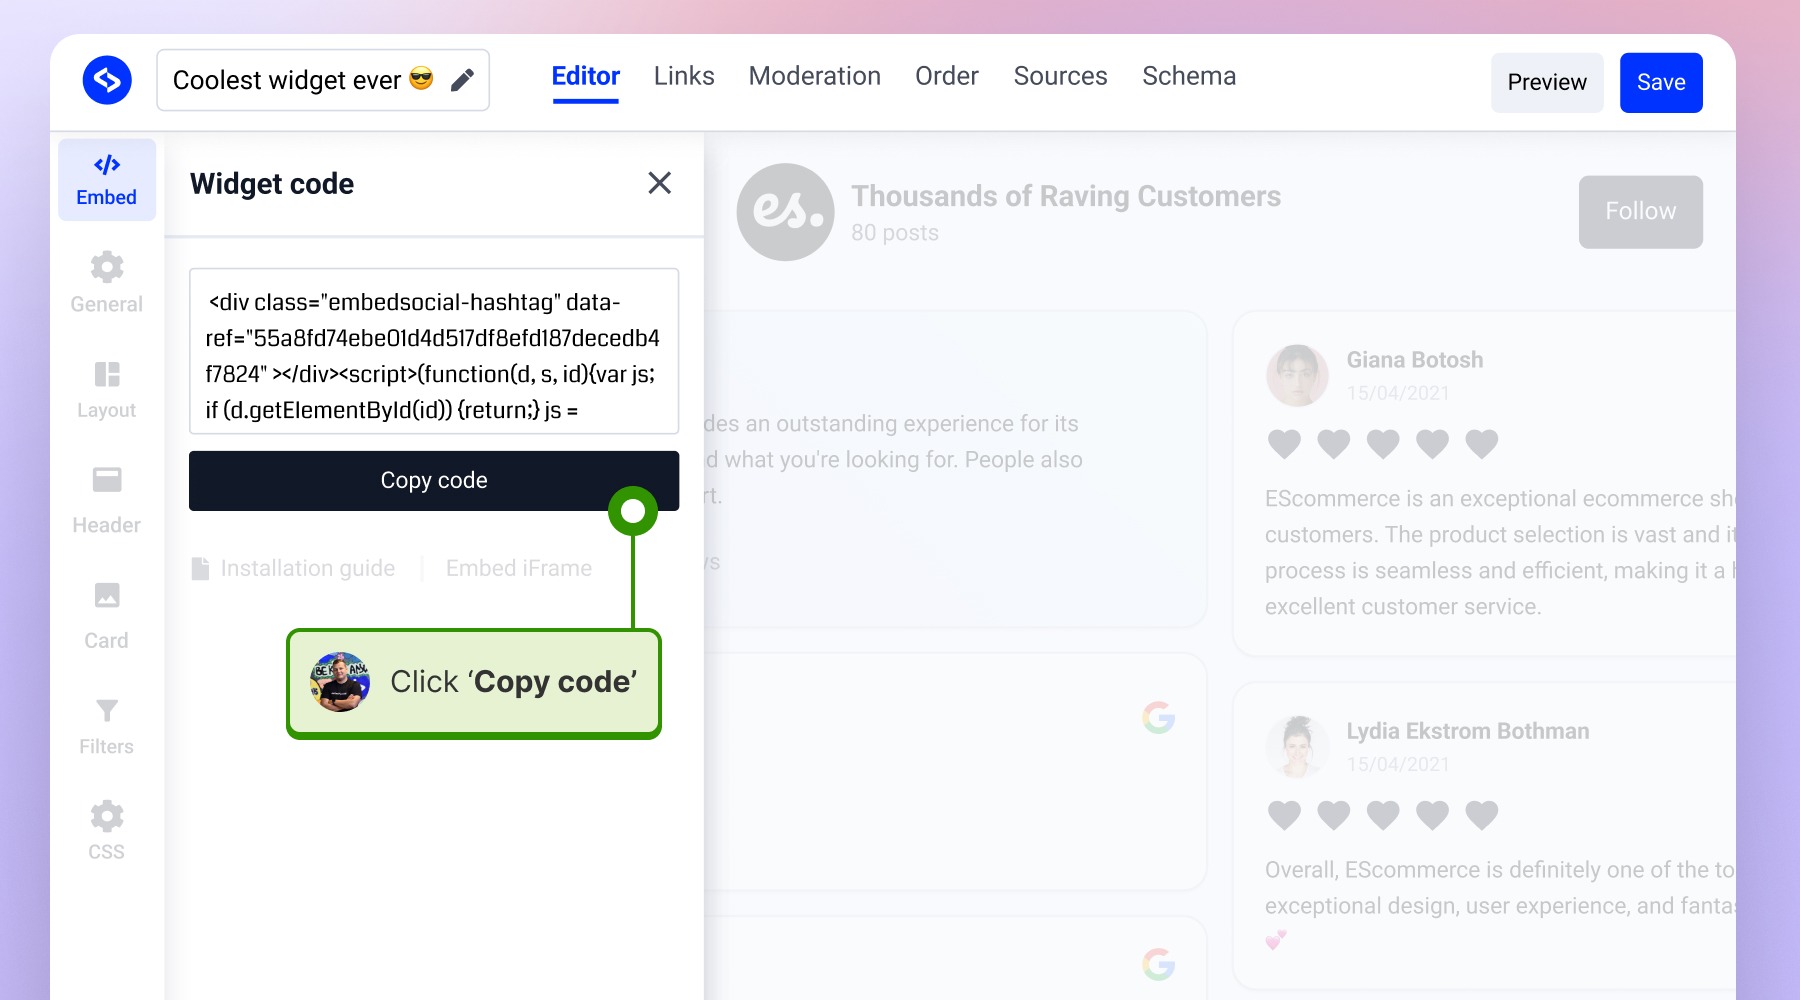The width and height of the screenshot is (1800, 1000).
Task: Switch to the Links tab
Action: pos(684,77)
